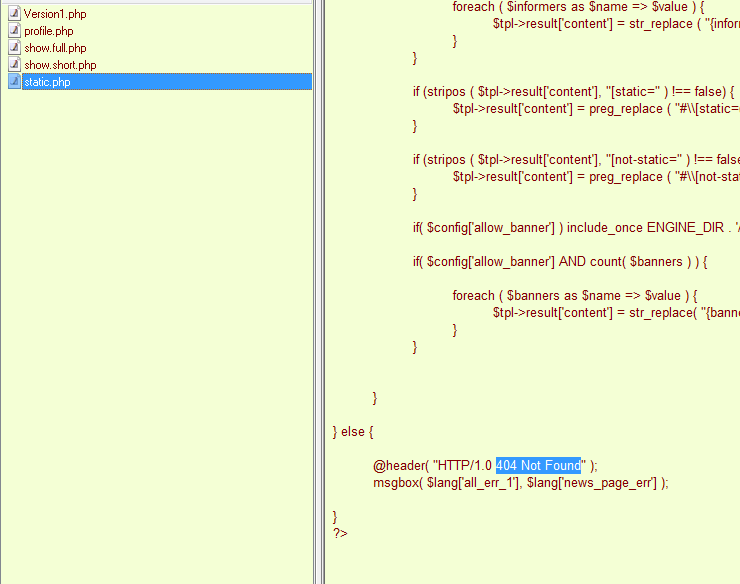Click the profile.php file icon

coord(14,31)
